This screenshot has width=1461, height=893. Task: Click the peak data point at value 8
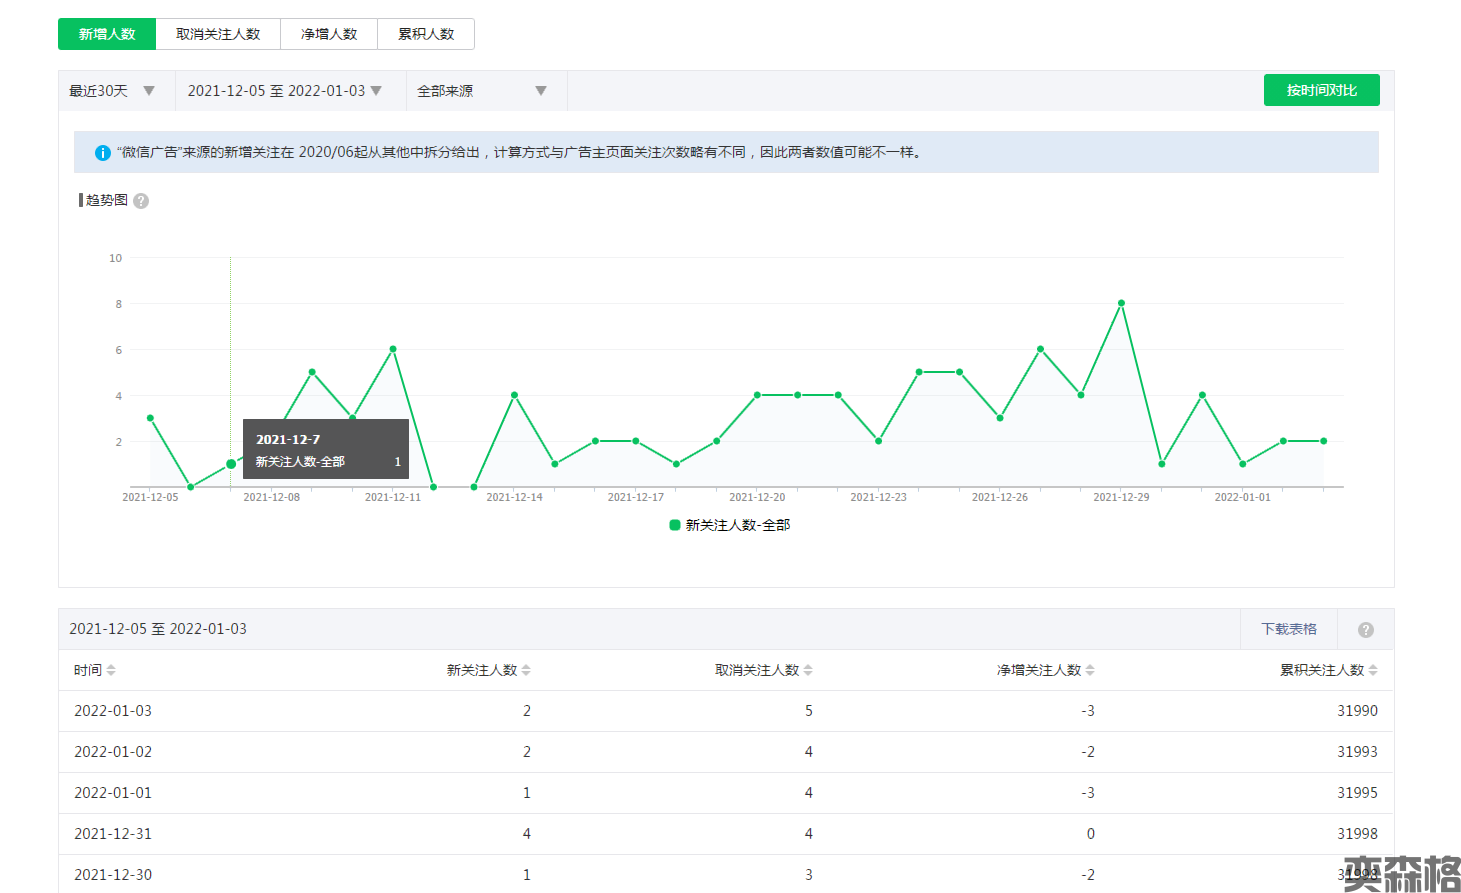click(1121, 303)
